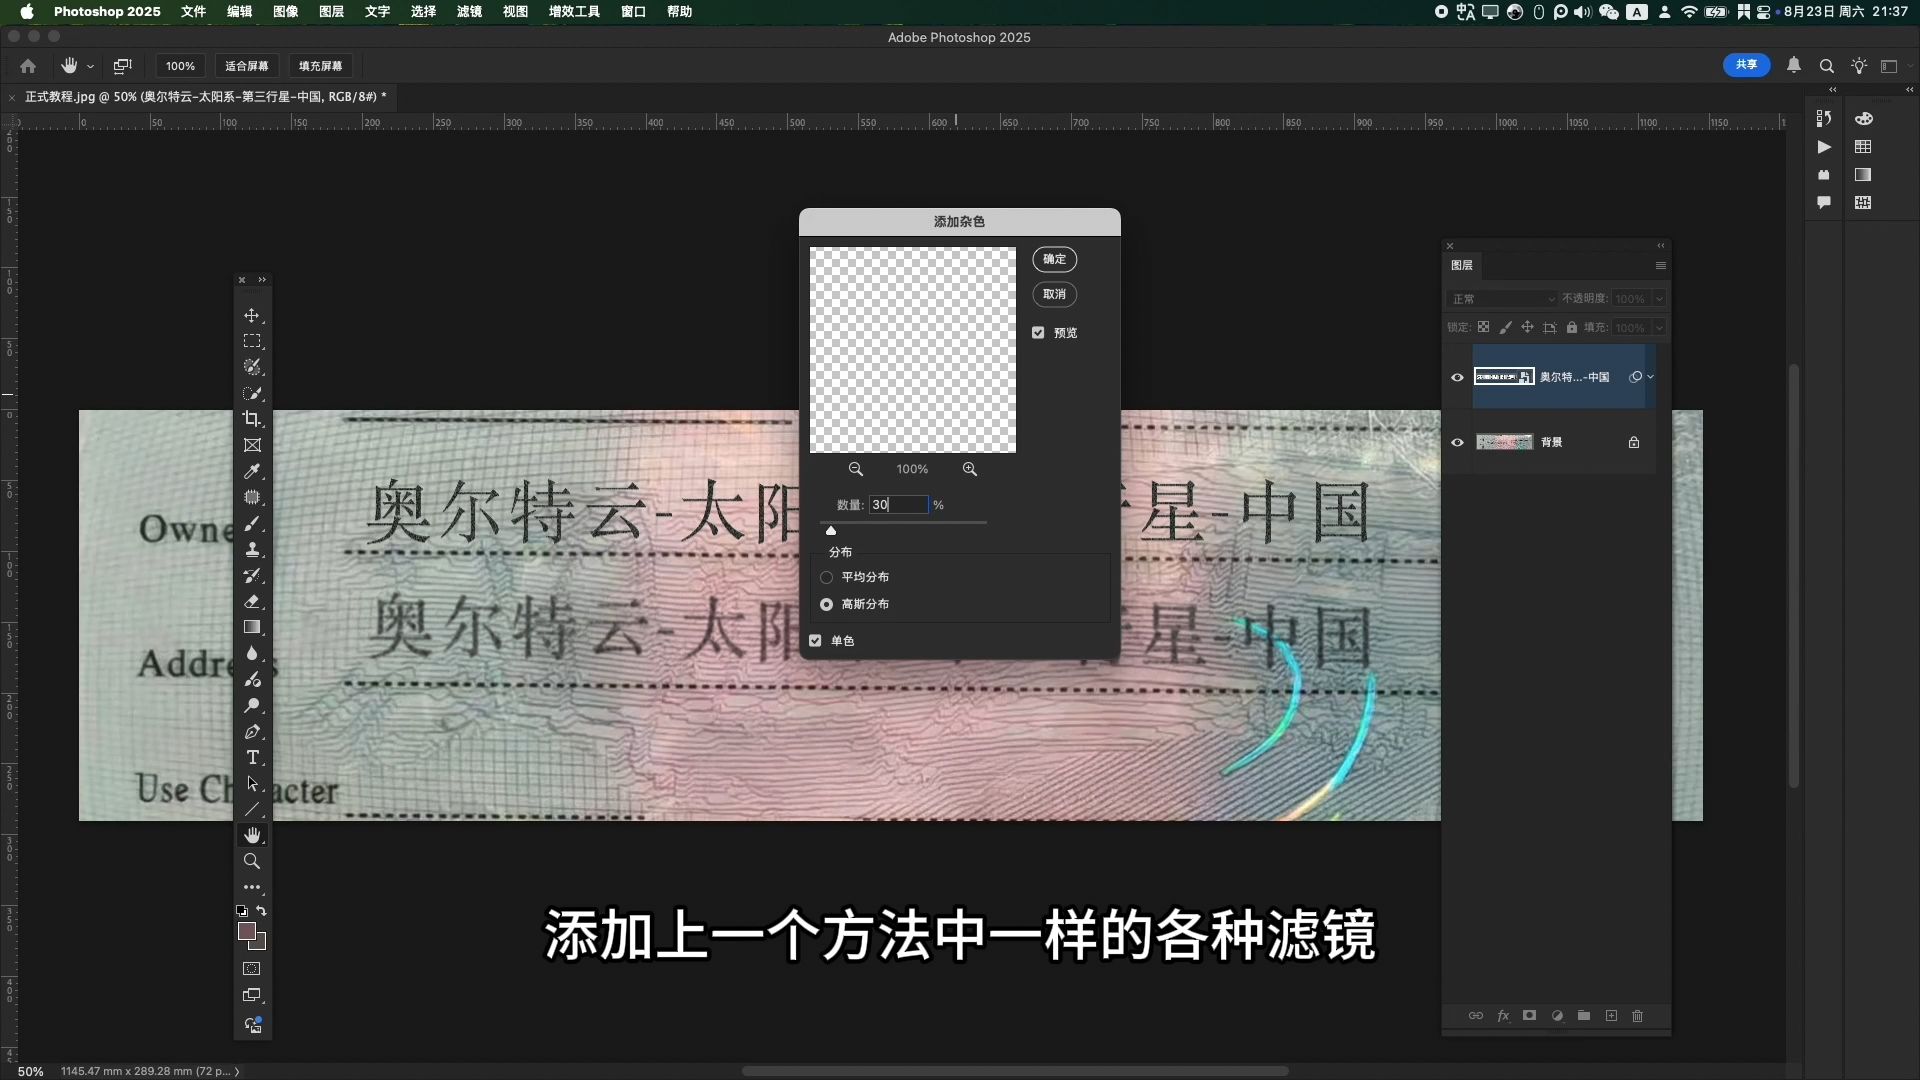Click the delete layer trash icon
This screenshot has width=1920, height=1080.
1637,1016
